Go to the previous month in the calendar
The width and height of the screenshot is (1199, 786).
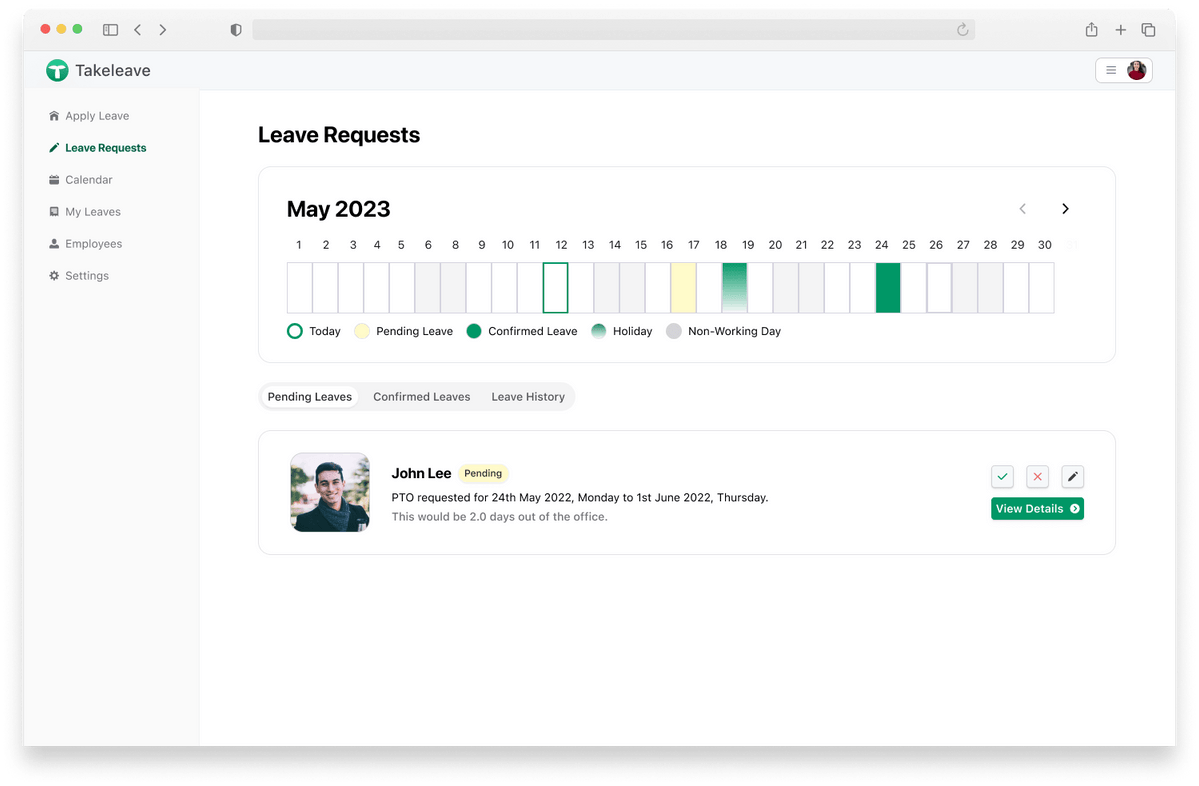(1022, 209)
